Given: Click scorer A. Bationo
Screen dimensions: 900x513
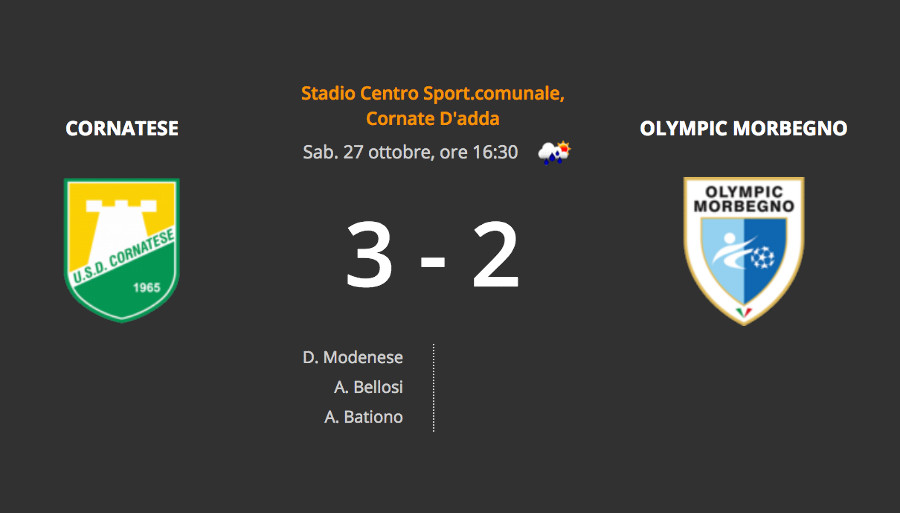Looking at the screenshot, I should tap(363, 417).
